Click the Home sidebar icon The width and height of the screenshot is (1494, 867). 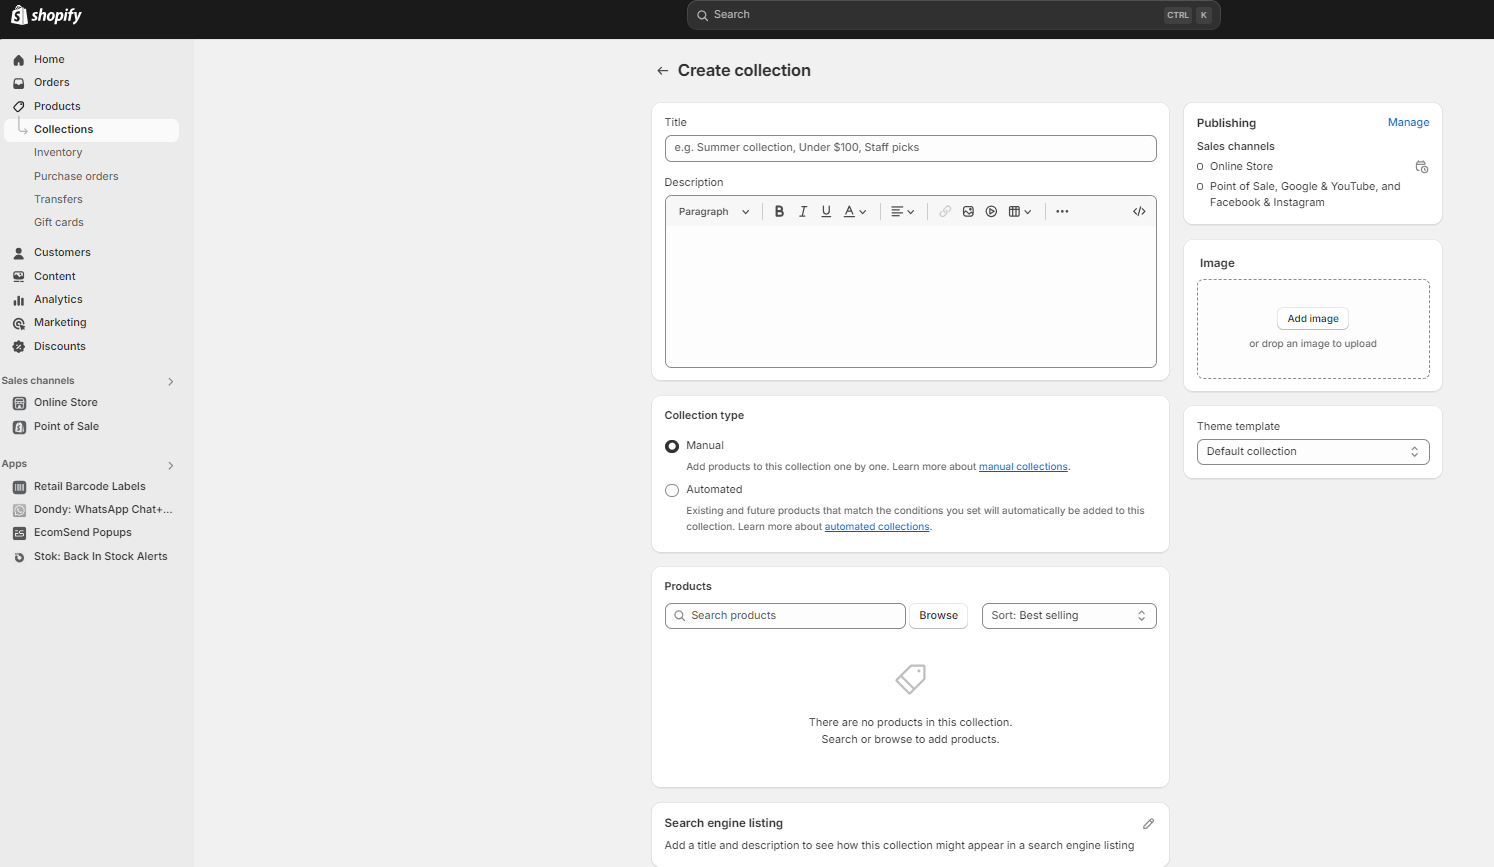pos(18,60)
